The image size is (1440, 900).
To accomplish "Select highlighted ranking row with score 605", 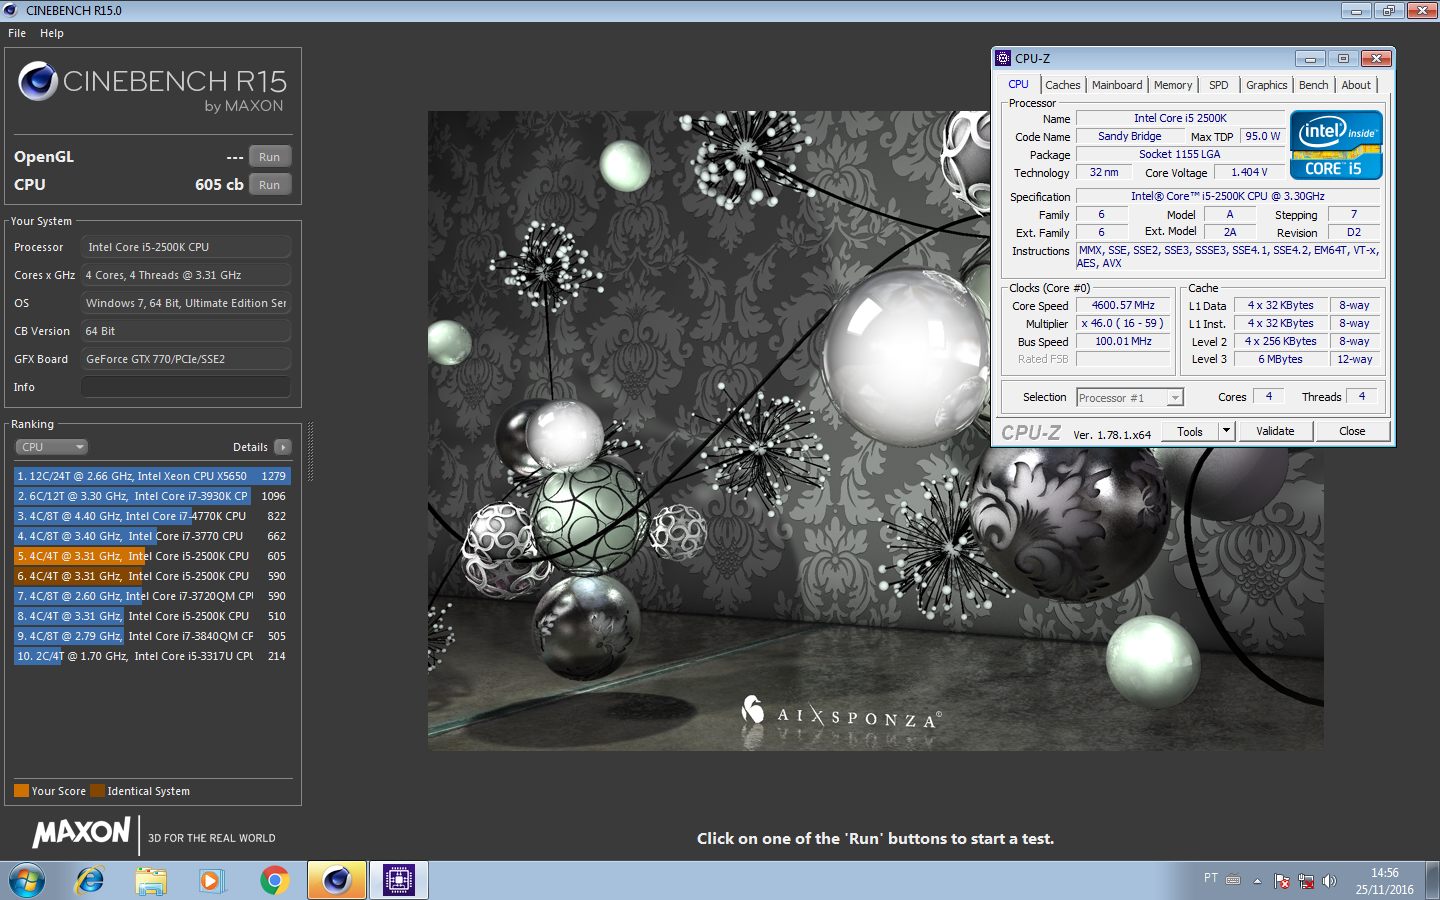I will pyautogui.click(x=152, y=556).
